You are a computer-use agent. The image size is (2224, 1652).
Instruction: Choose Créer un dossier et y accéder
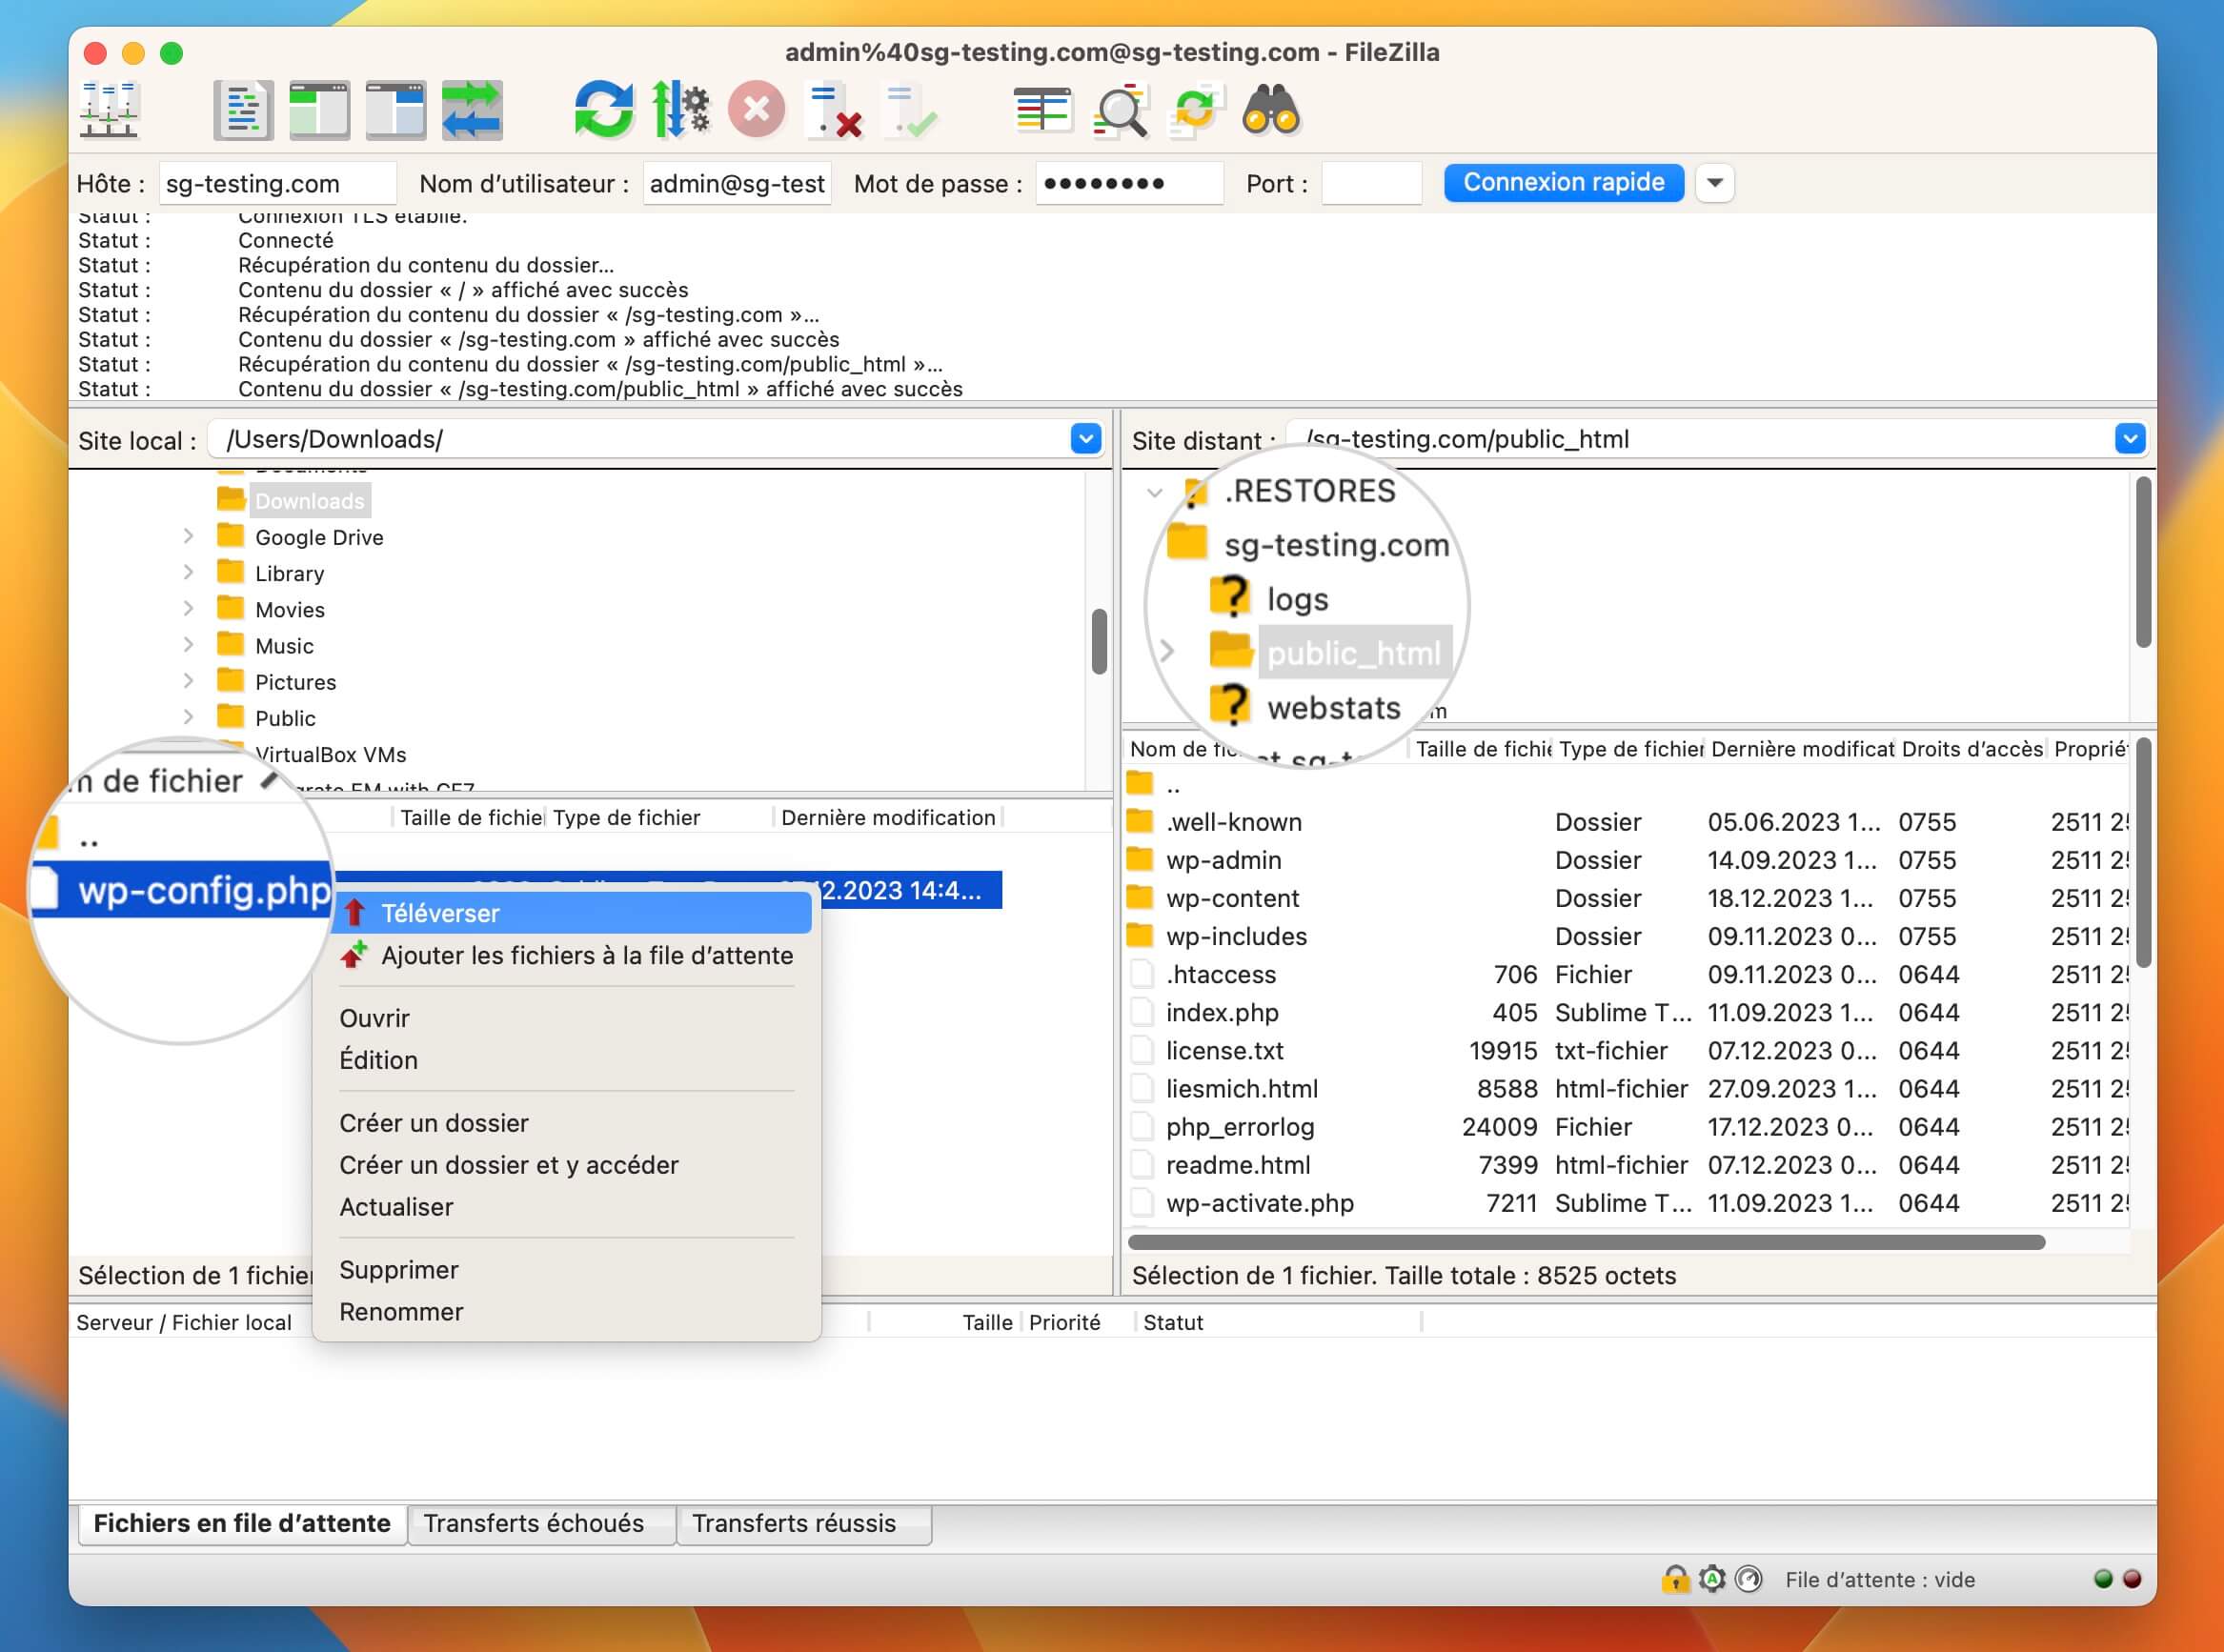pos(566,1165)
